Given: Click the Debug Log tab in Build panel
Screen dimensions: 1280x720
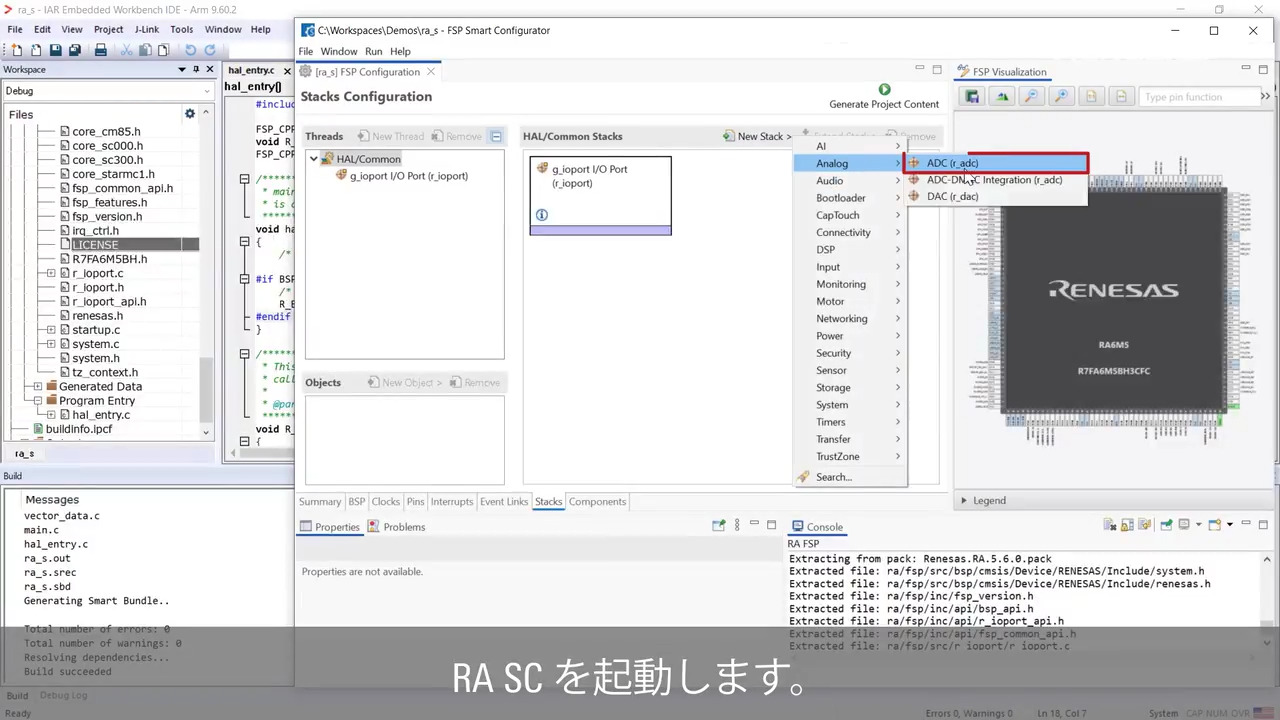Looking at the screenshot, I should [63, 695].
